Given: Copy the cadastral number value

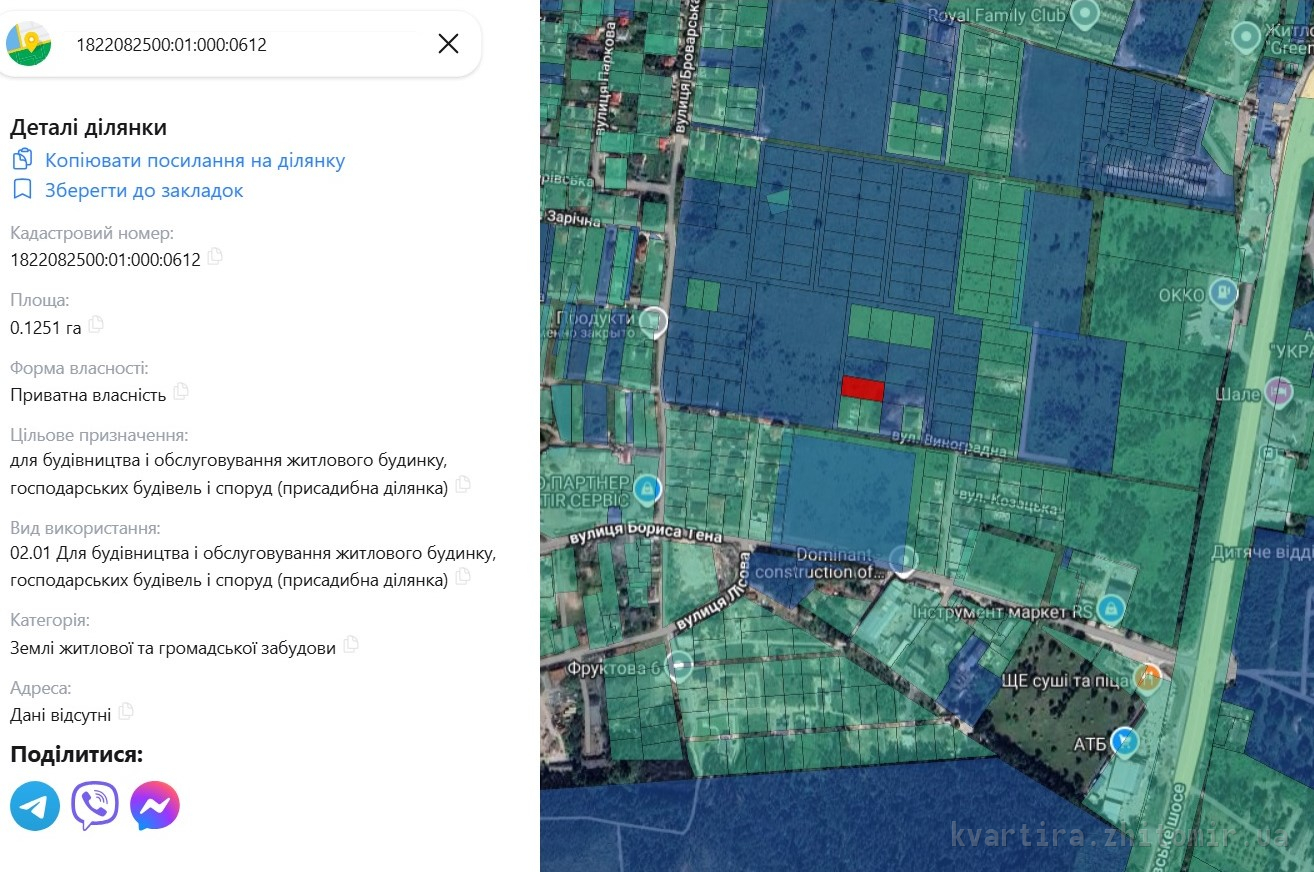Looking at the screenshot, I should click(x=214, y=257).
